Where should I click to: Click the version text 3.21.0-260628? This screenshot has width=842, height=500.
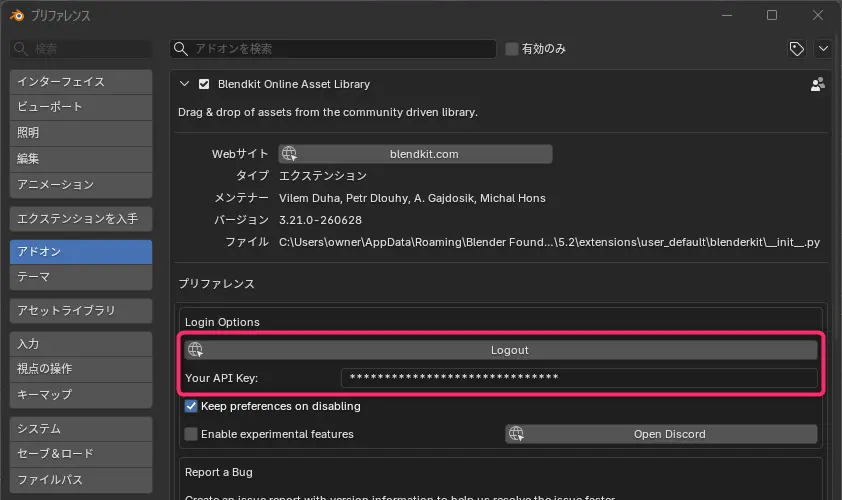click(320, 220)
